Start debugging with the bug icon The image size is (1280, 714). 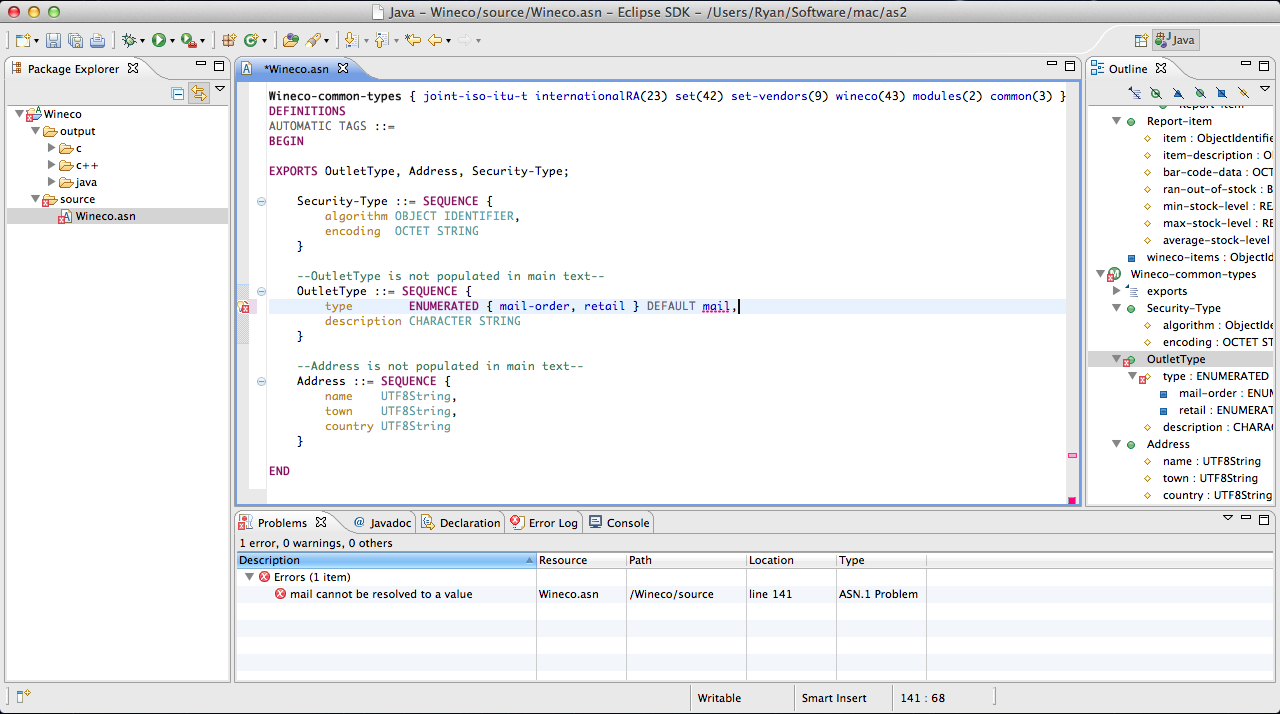(x=128, y=40)
